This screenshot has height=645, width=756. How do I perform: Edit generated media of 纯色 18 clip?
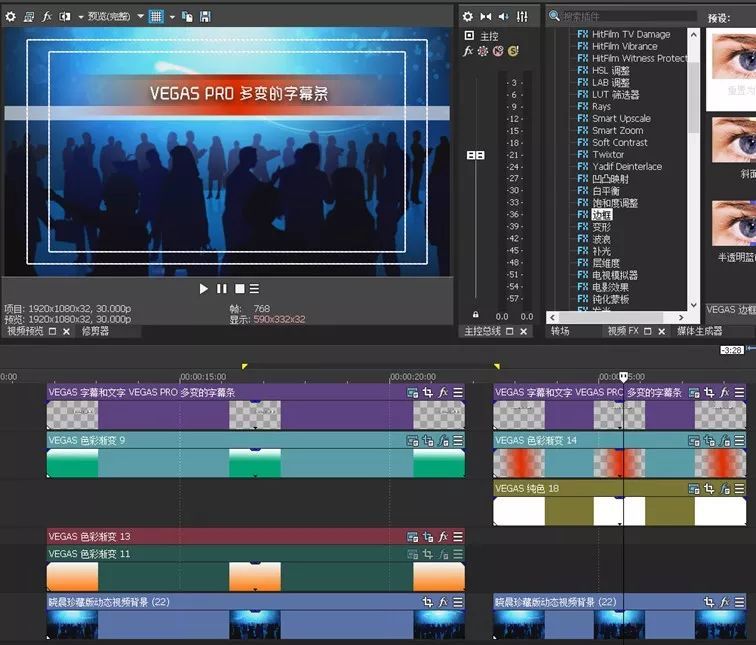click(694, 489)
